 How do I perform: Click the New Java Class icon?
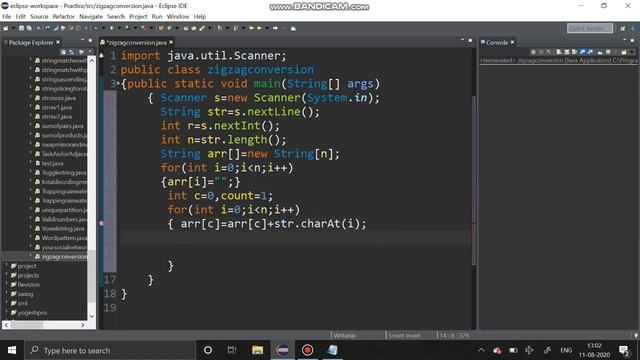pyautogui.click(x=169, y=28)
